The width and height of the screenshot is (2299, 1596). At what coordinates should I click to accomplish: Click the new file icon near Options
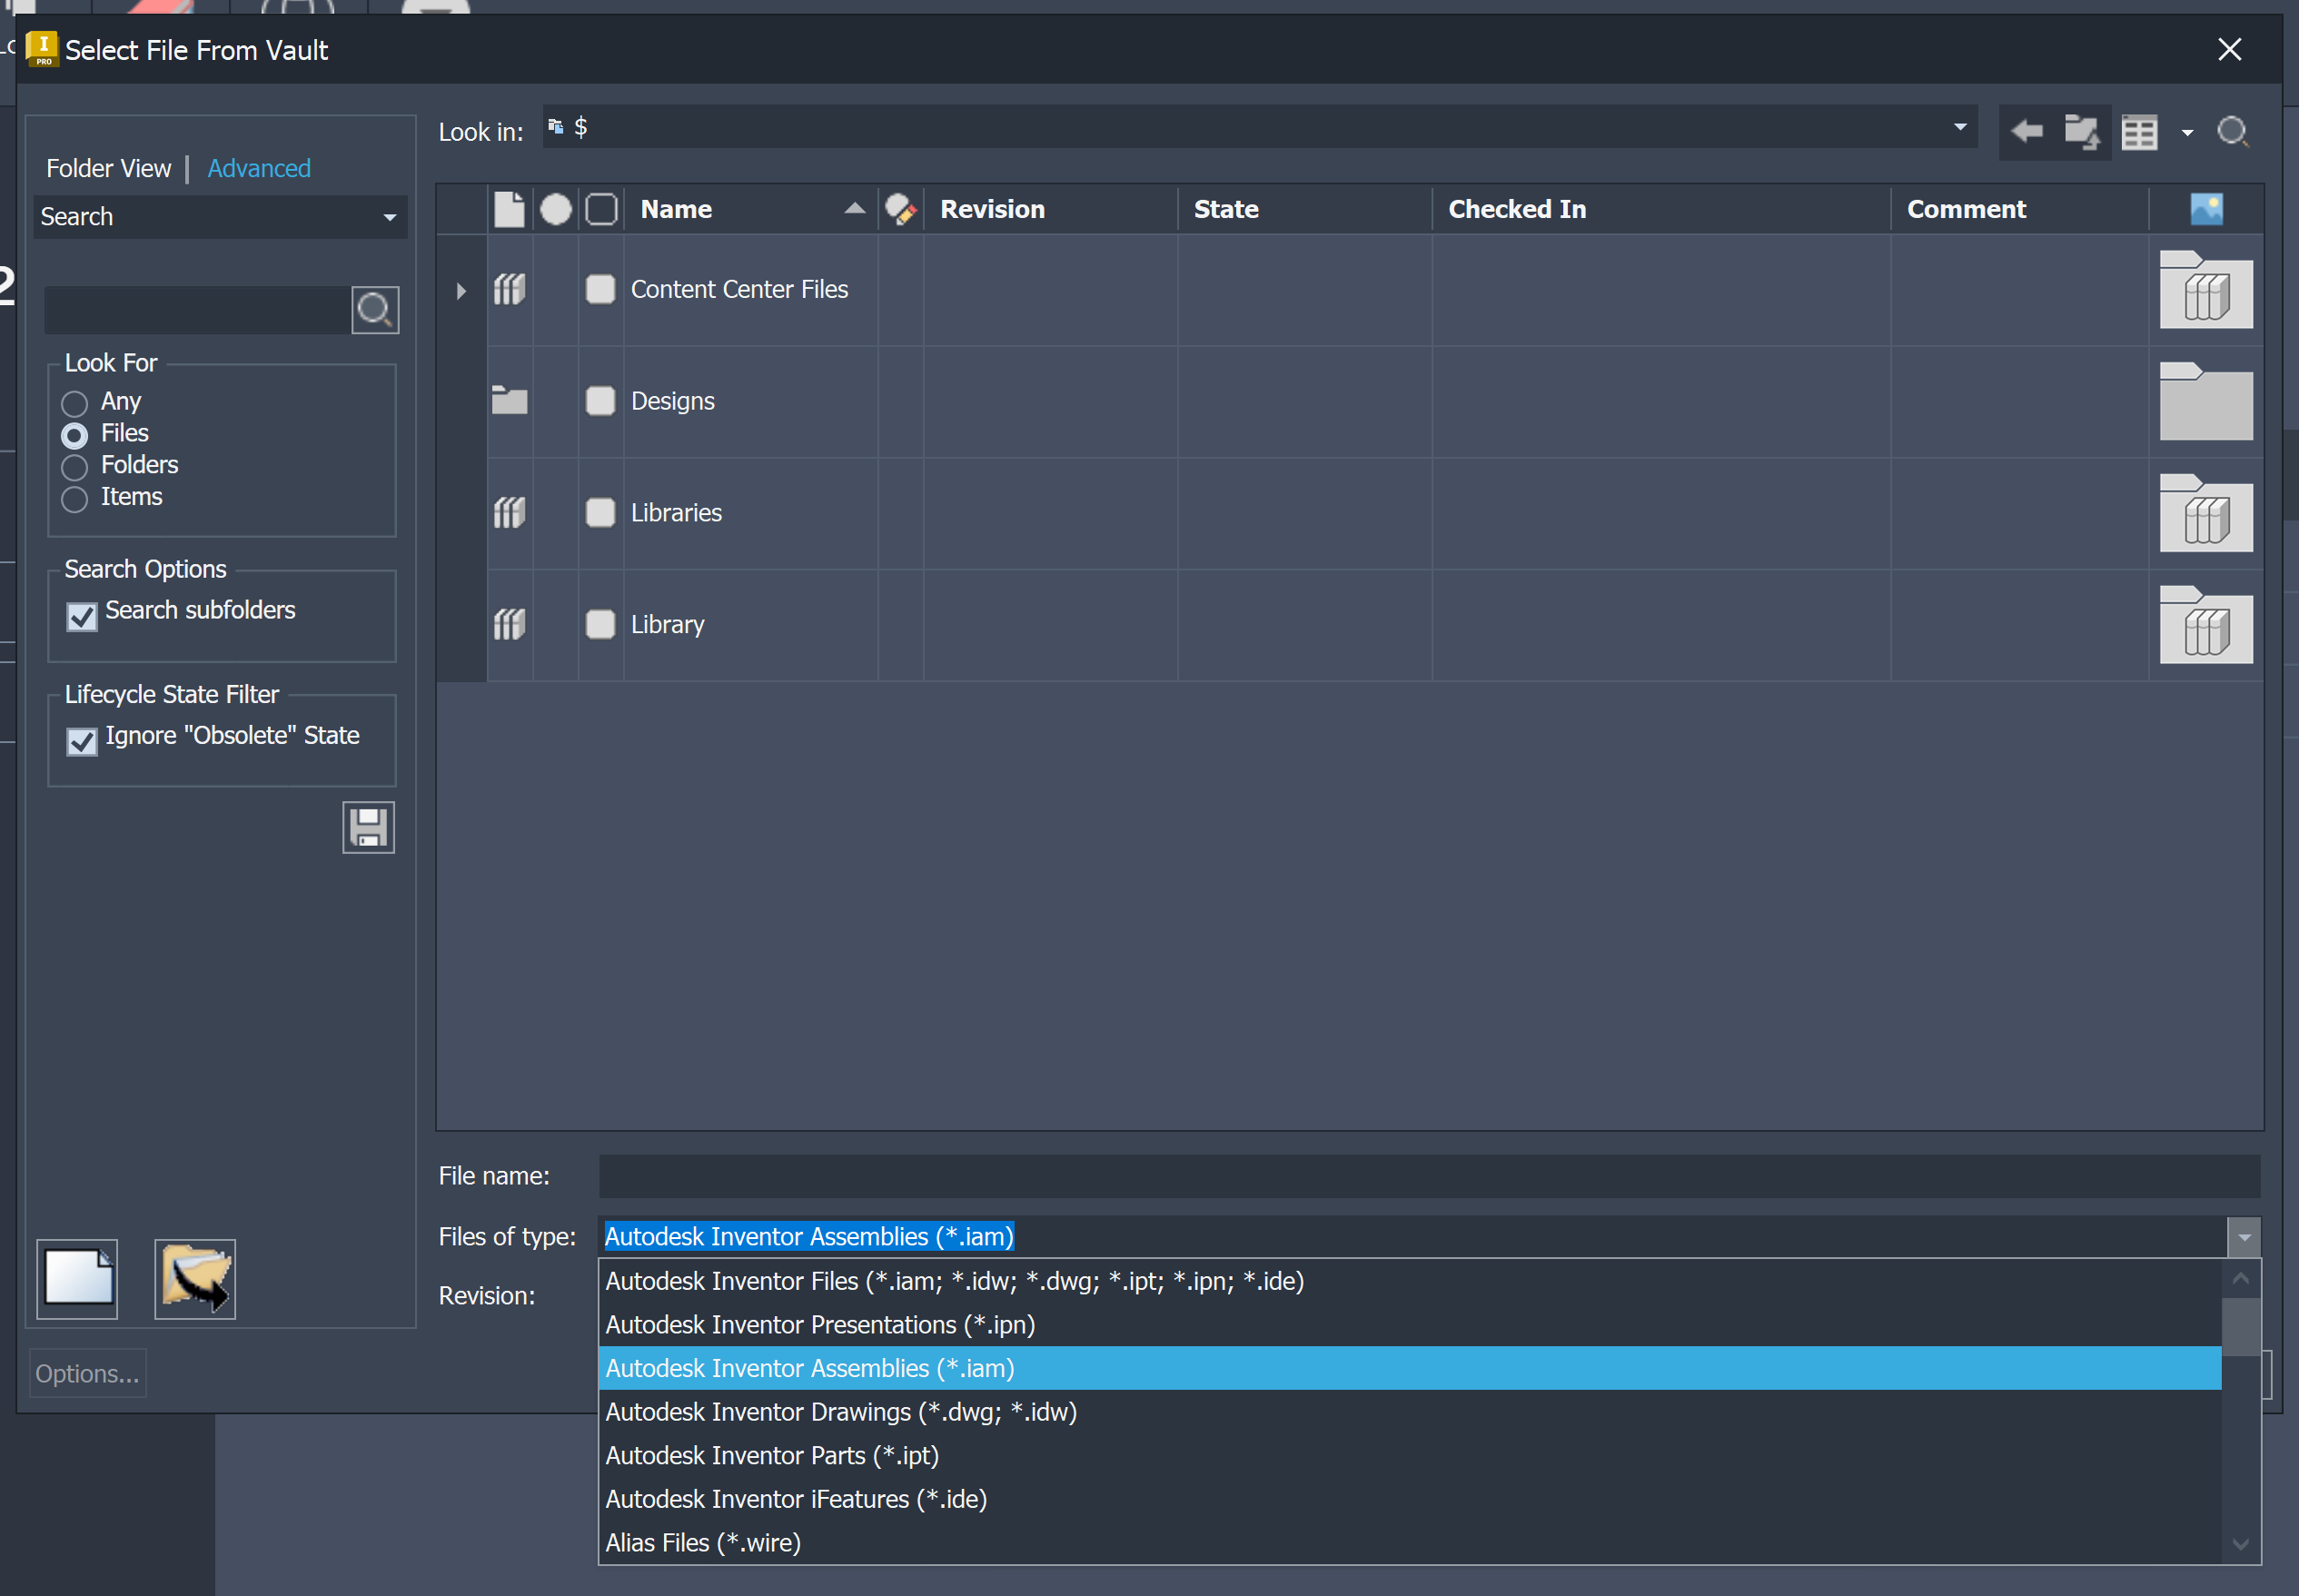(77, 1278)
